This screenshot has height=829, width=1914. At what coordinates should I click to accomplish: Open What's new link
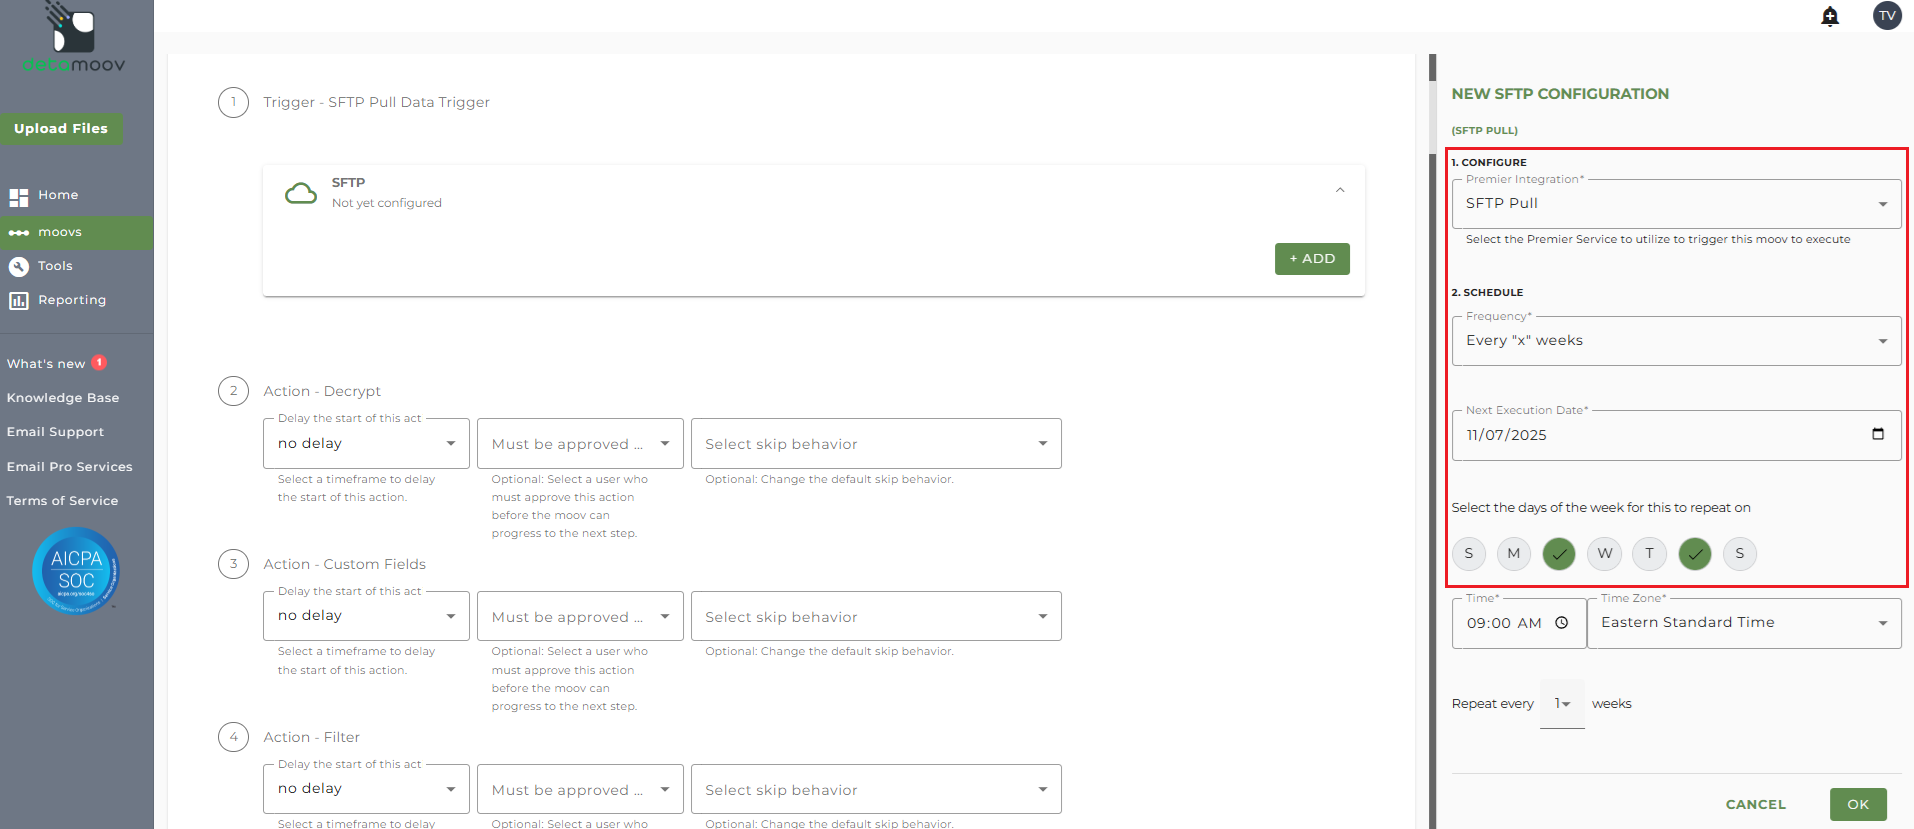click(46, 364)
